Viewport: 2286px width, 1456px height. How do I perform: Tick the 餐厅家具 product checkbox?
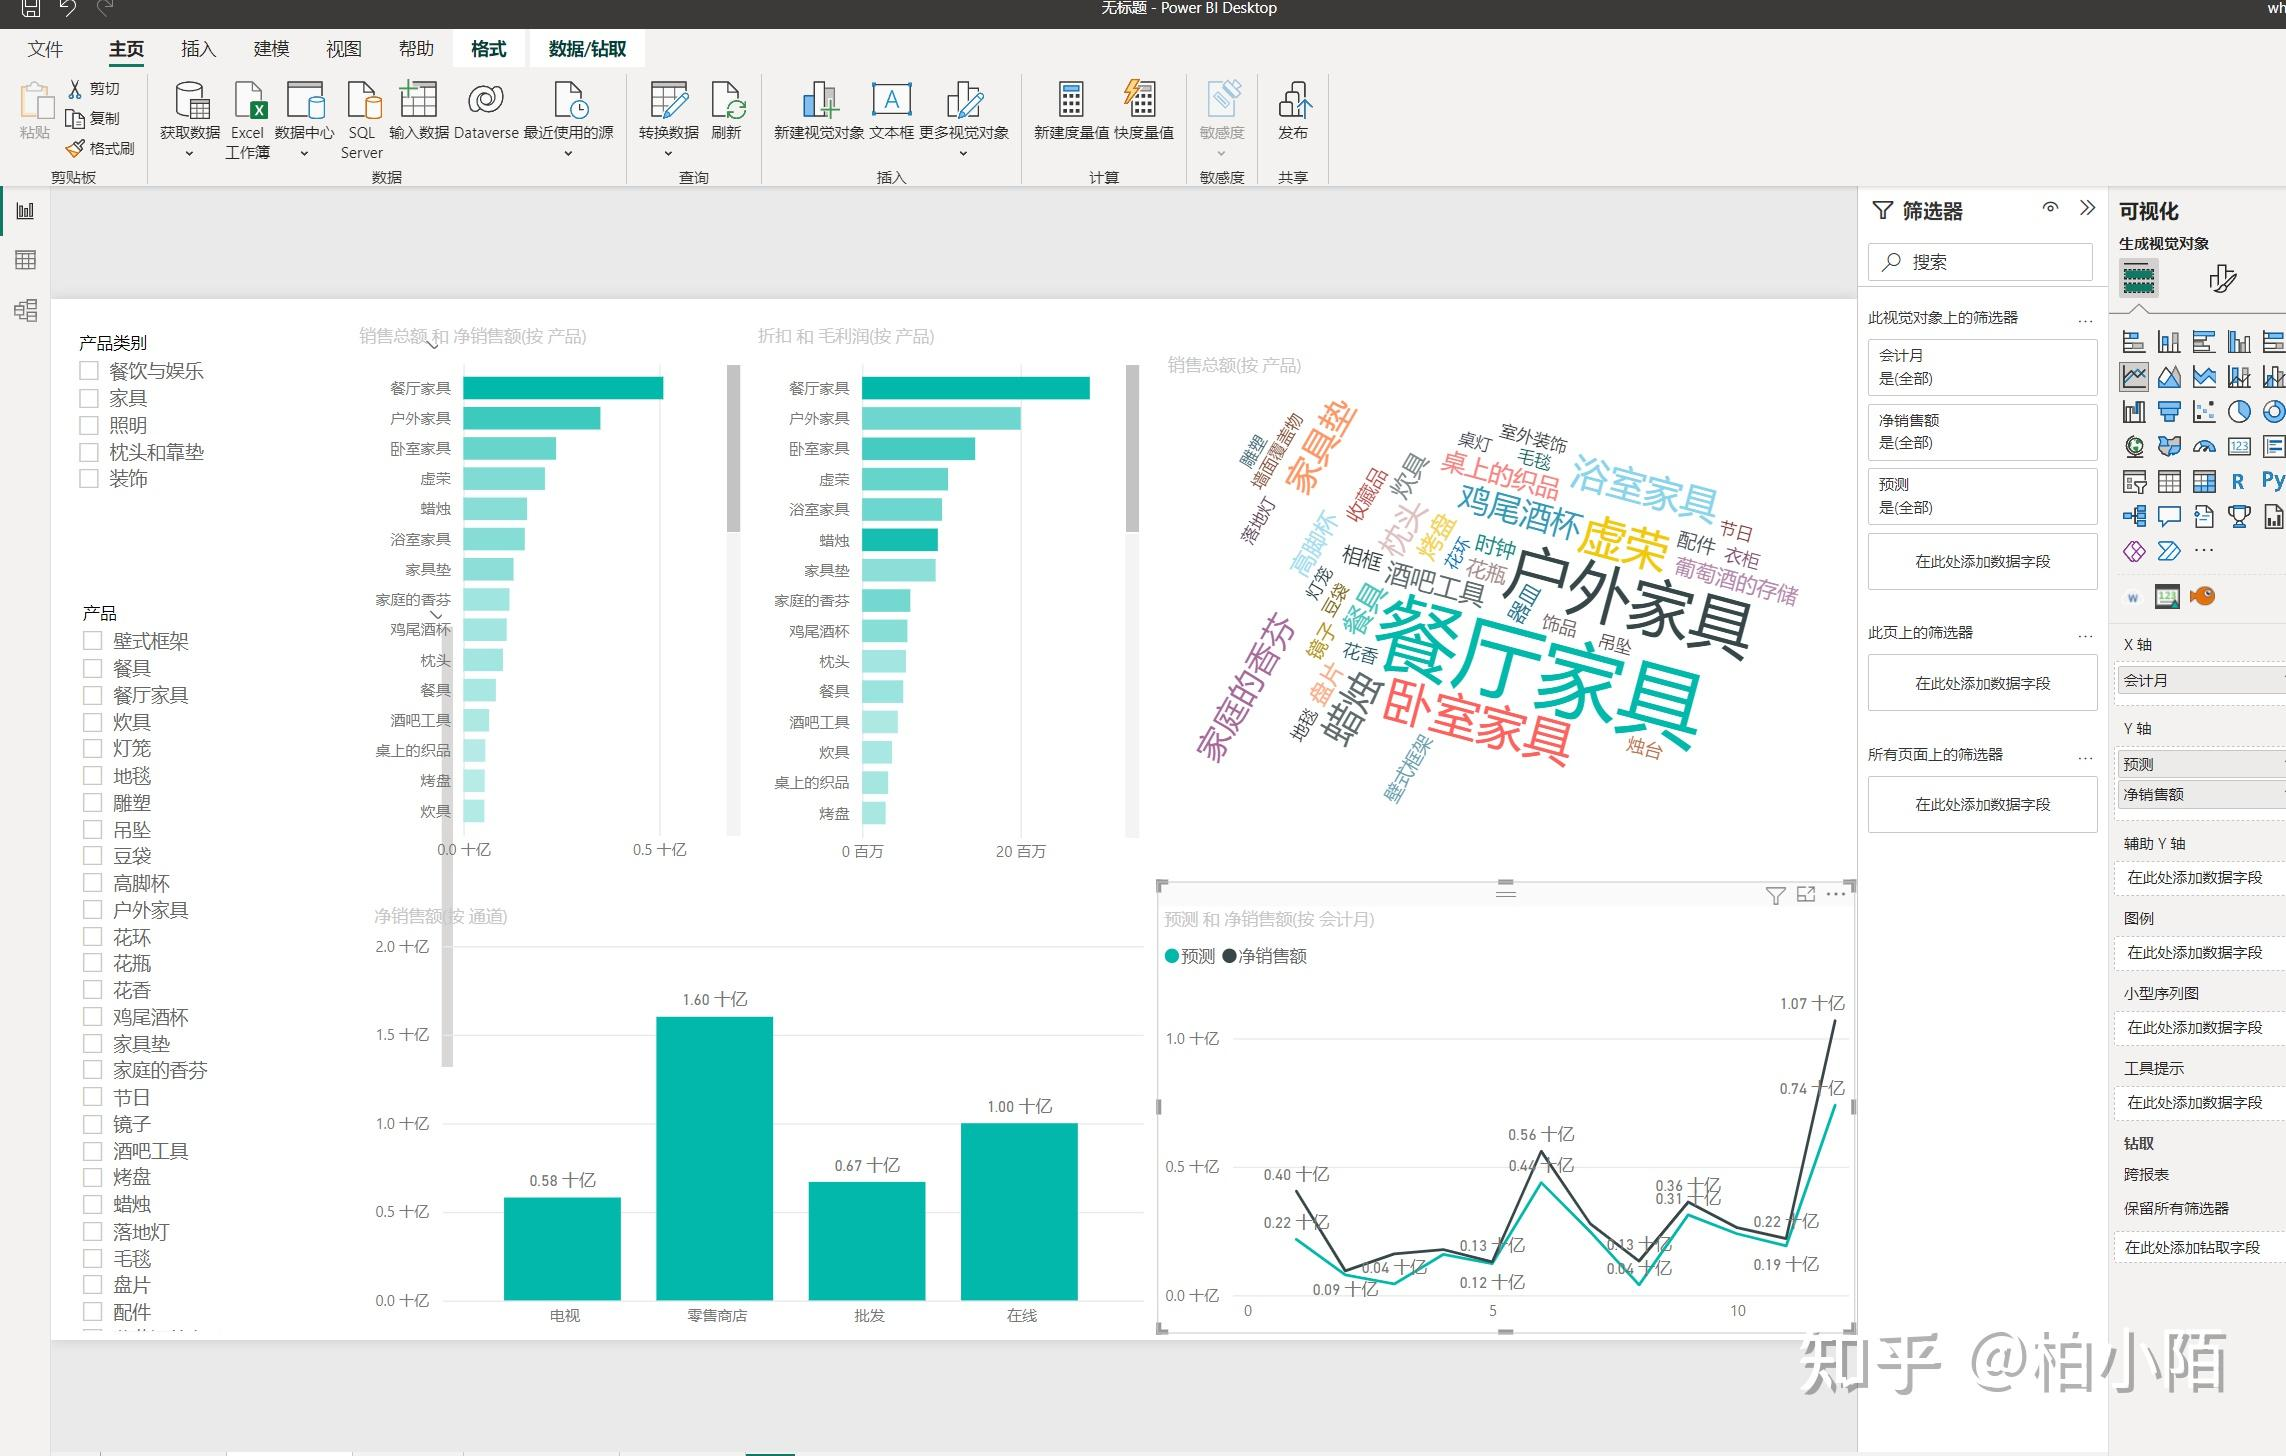tap(93, 695)
